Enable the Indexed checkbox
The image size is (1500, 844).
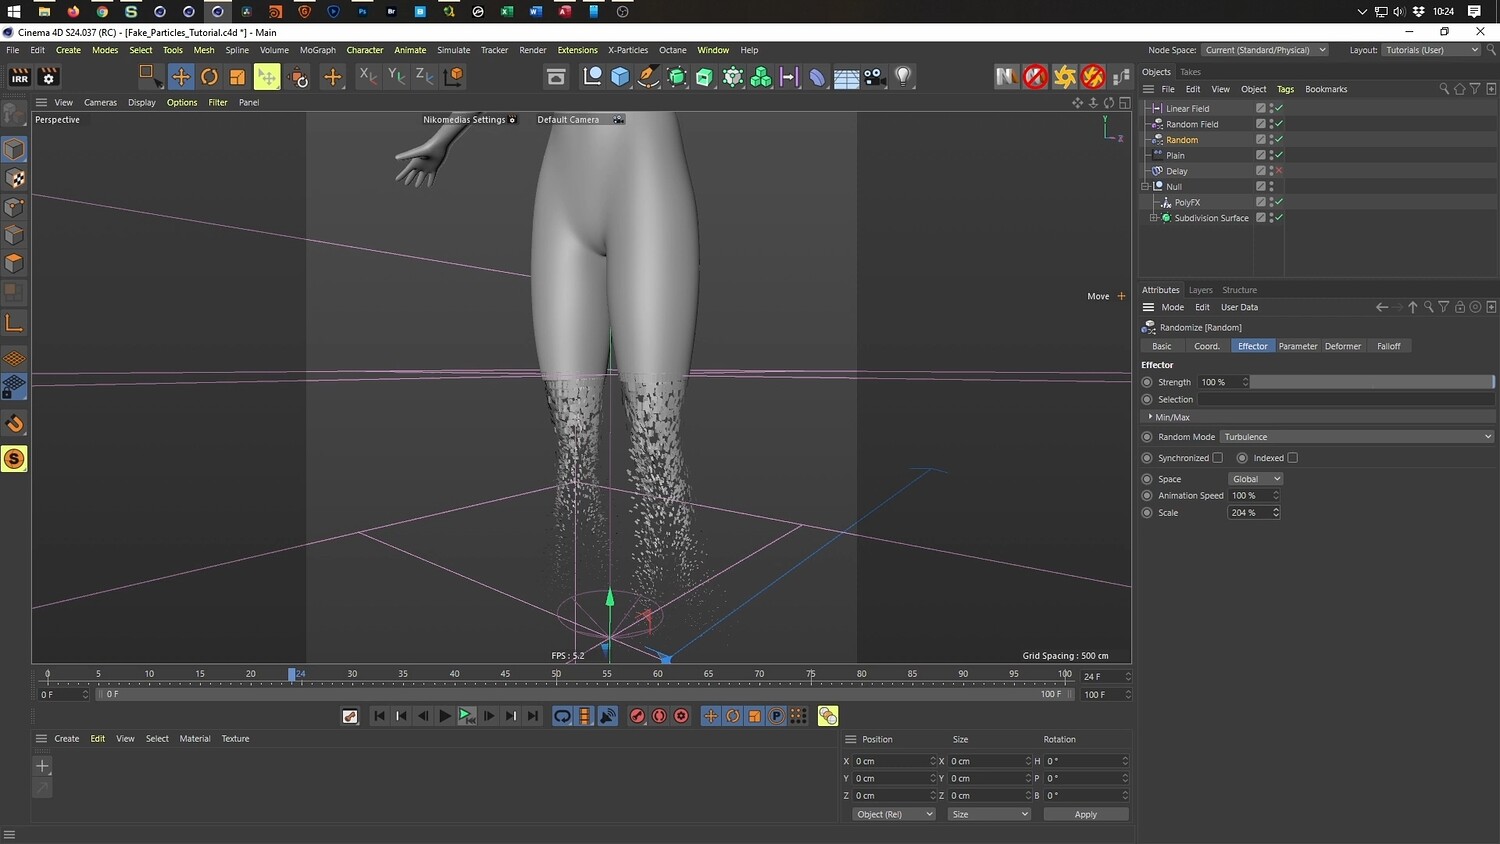click(x=1292, y=458)
